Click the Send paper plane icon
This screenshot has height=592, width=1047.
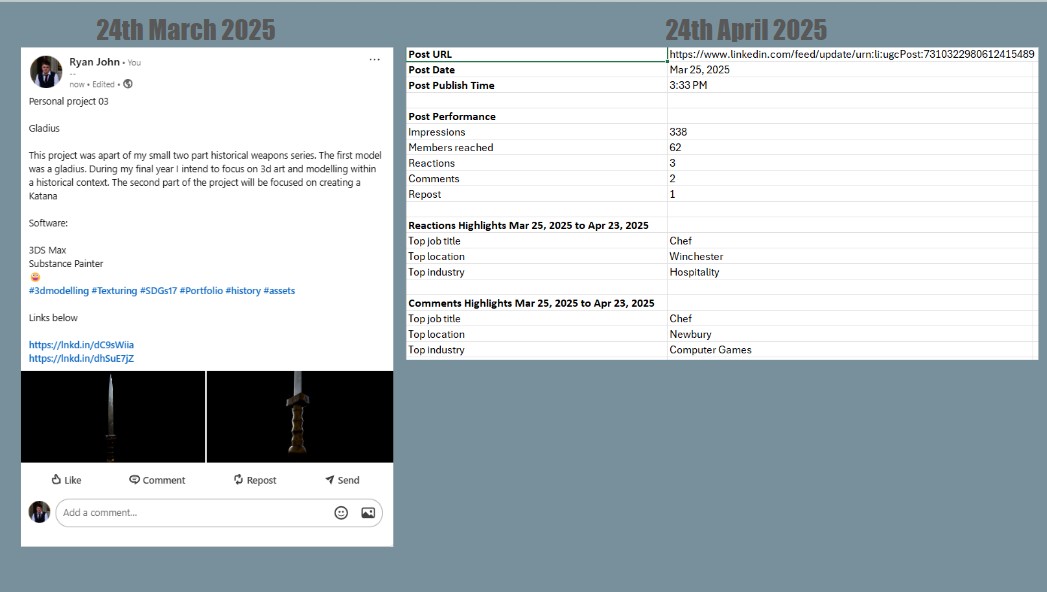pyautogui.click(x=329, y=479)
